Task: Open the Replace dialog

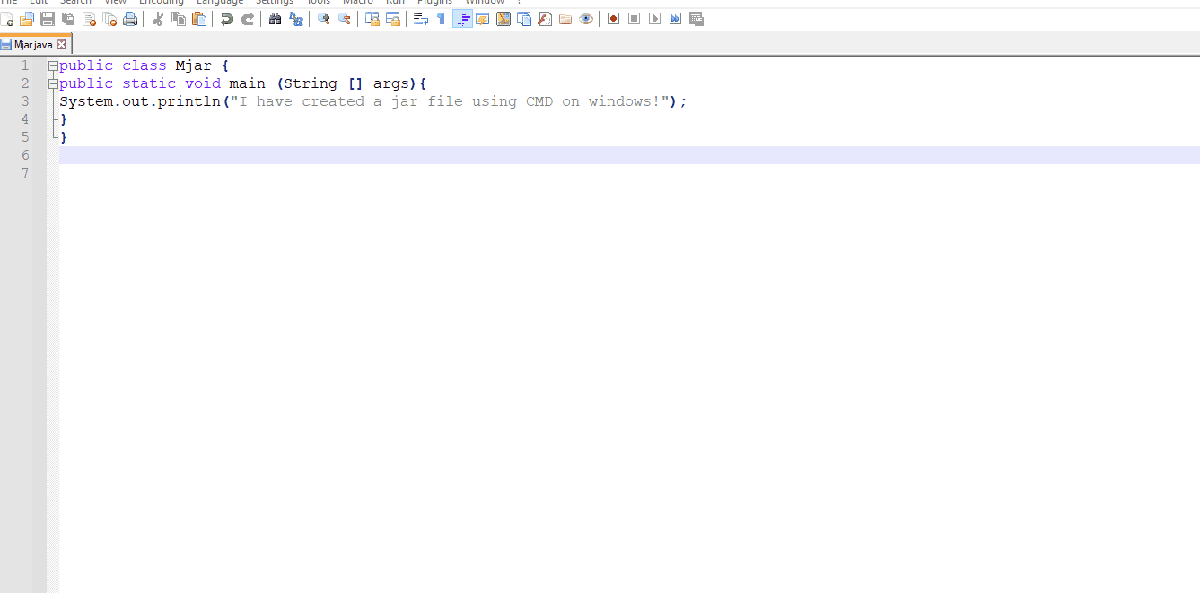Action: [296, 18]
